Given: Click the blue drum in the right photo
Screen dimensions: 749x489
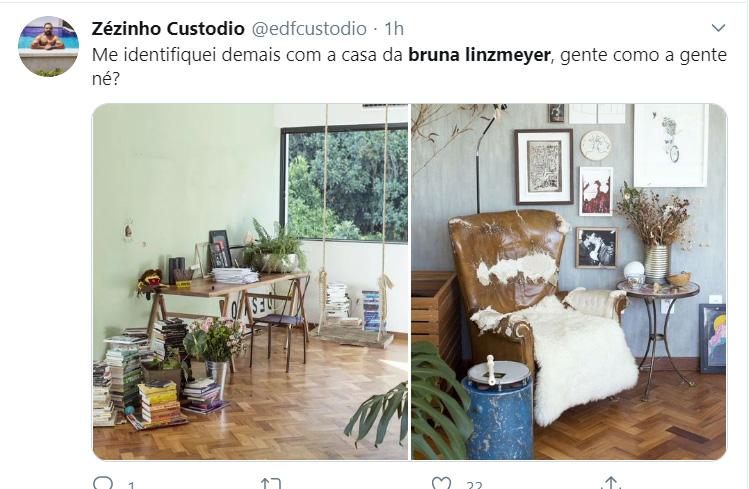Looking at the screenshot, I should pyautogui.click(x=498, y=408).
